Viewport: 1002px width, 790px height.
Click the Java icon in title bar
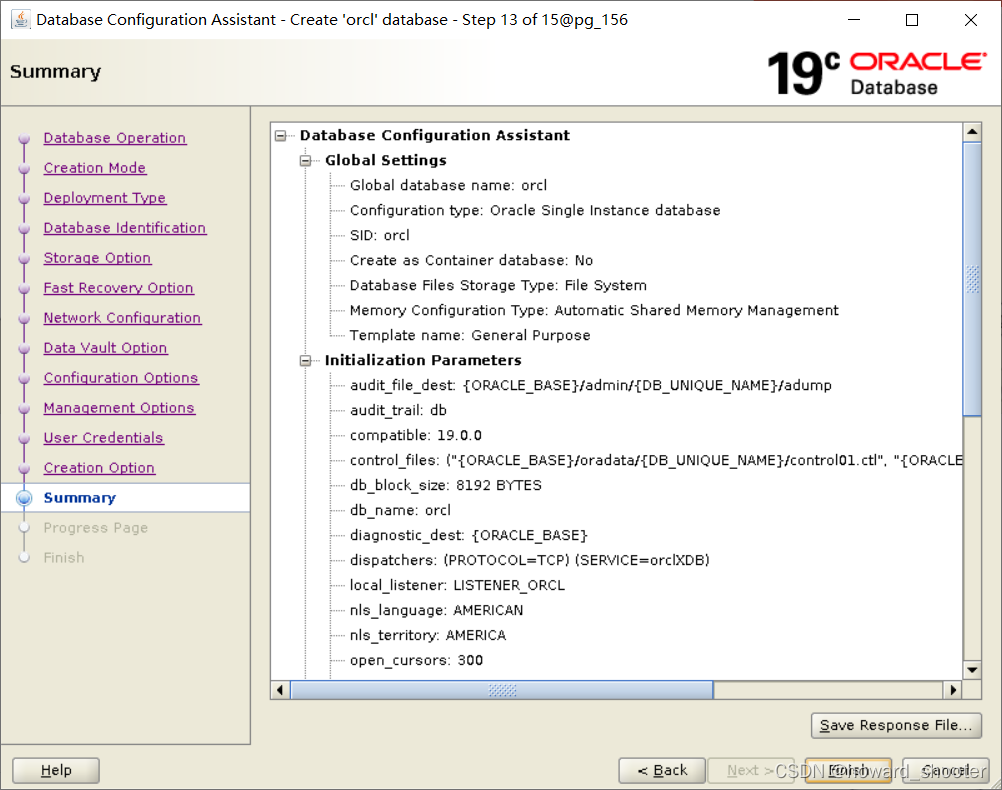pyautogui.click(x=20, y=20)
